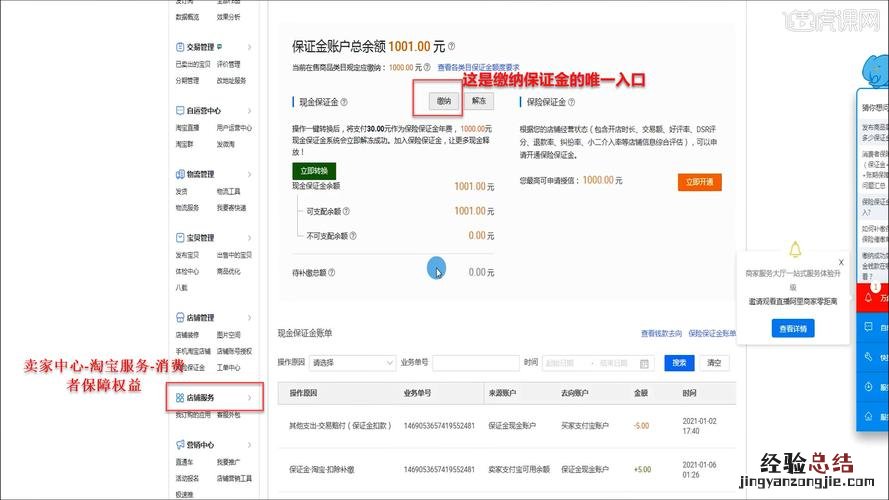This screenshot has width=889, height=500.
Task: Open the 查看钱款去向 link
Action: tap(661, 333)
